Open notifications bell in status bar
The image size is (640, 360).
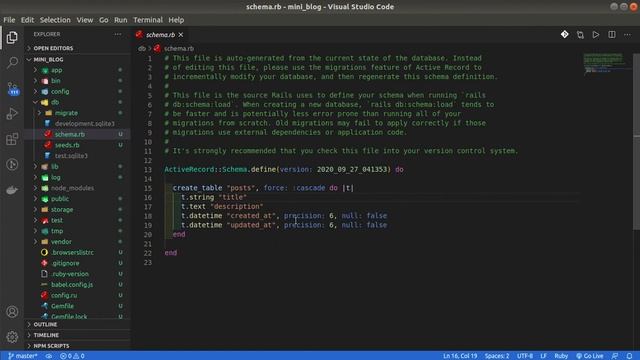click(629, 356)
